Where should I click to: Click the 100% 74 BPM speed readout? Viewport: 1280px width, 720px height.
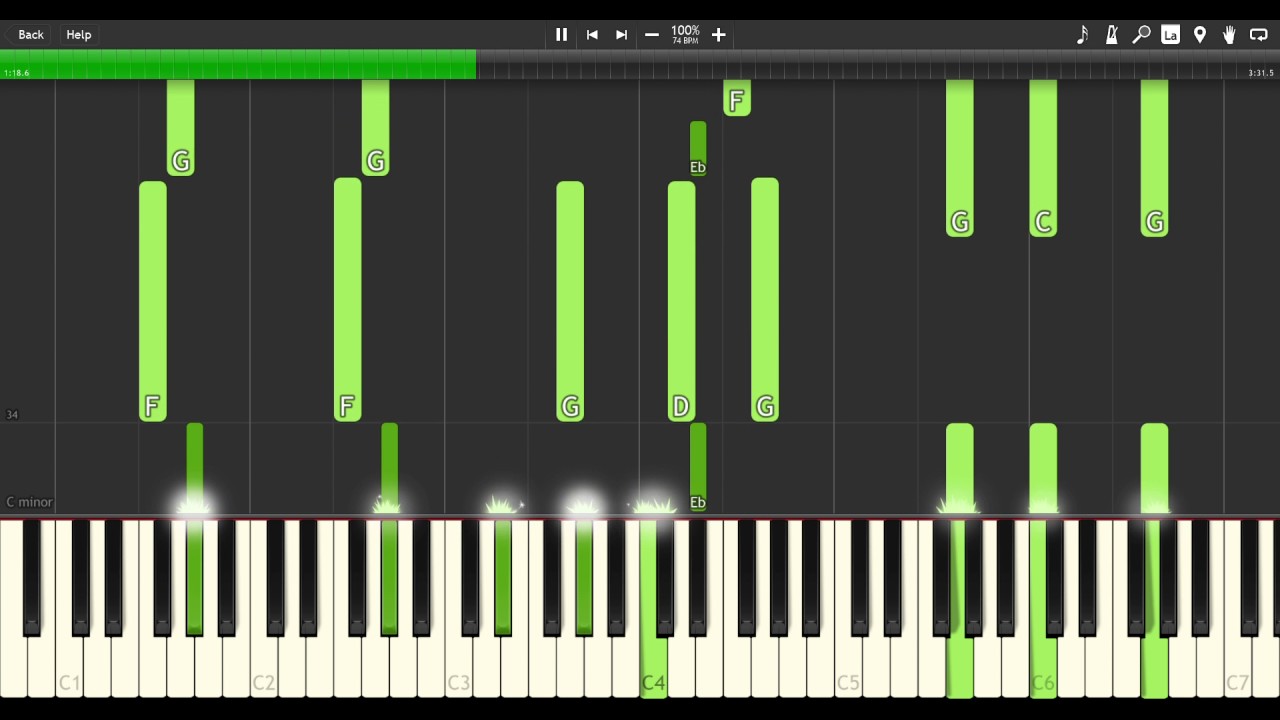tap(685, 35)
